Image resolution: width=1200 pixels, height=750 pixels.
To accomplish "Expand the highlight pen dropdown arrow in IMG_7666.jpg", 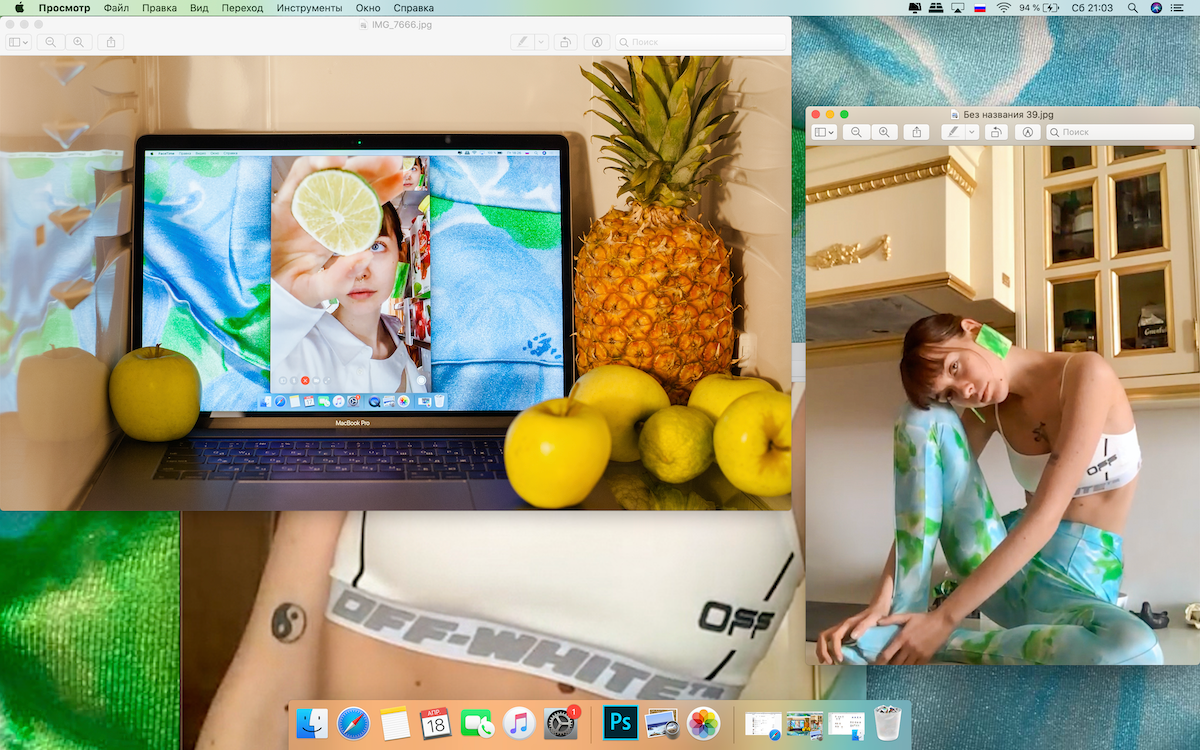I will (x=541, y=42).
